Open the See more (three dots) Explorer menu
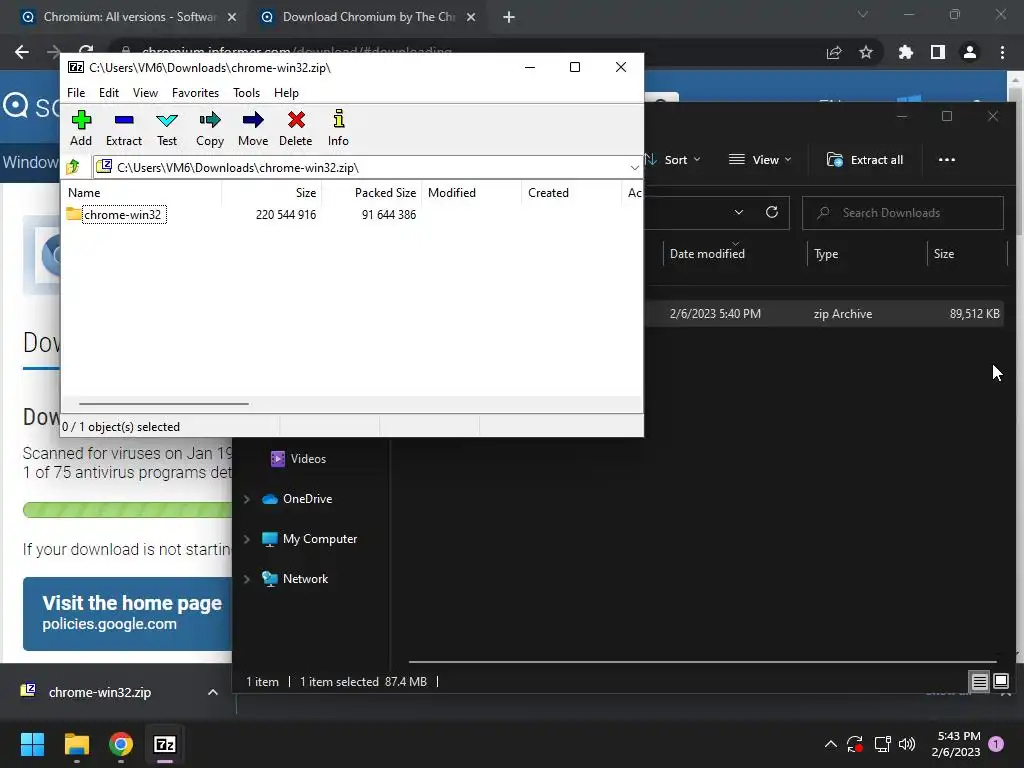Image resolution: width=1024 pixels, height=768 pixels. point(946,160)
